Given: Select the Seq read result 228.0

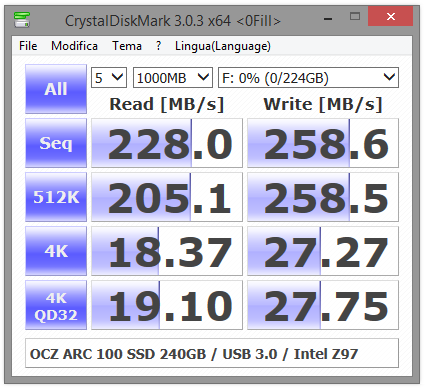Looking at the screenshot, I should pos(167,143).
